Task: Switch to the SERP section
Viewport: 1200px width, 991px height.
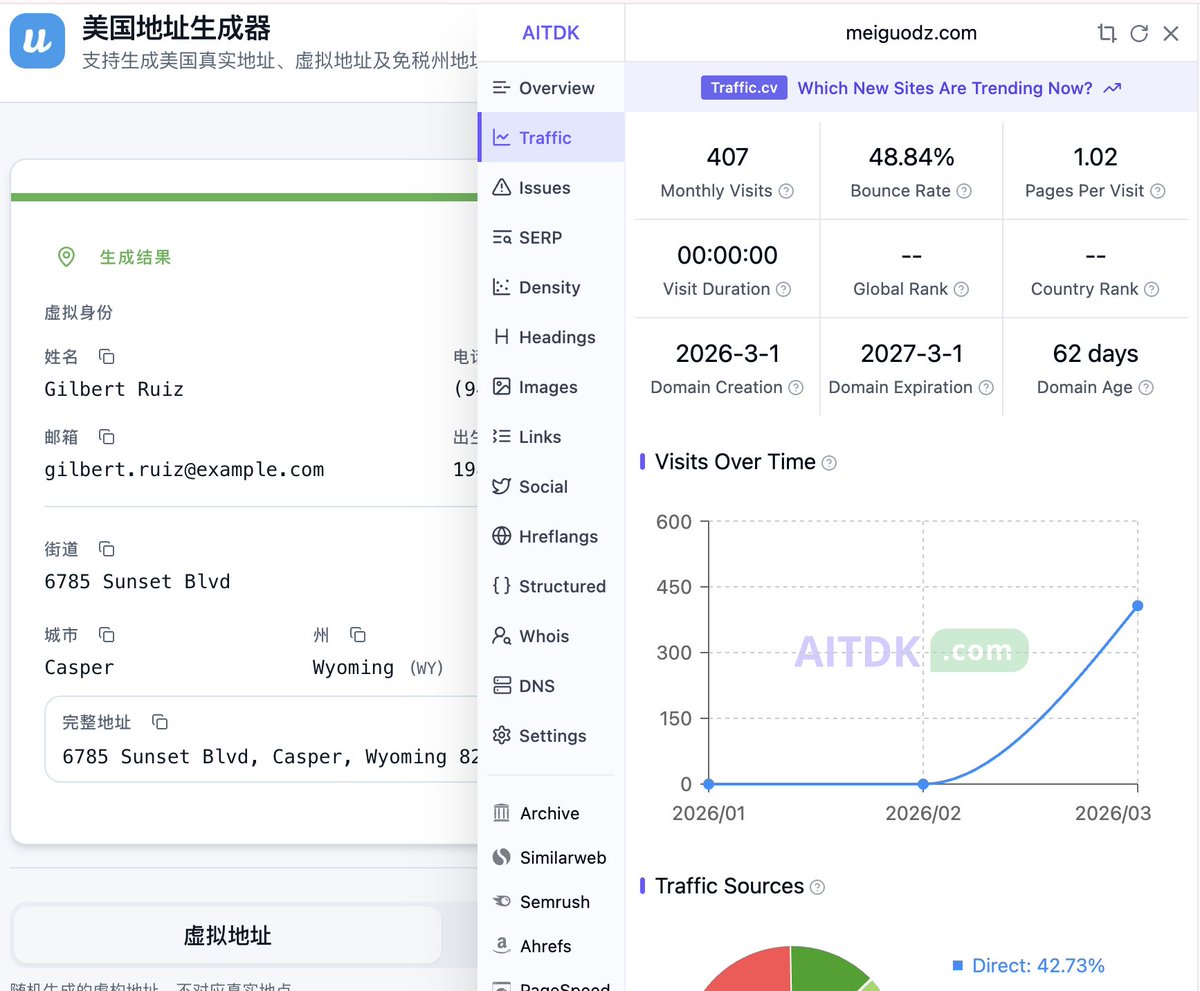Action: [x=551, y=238]
